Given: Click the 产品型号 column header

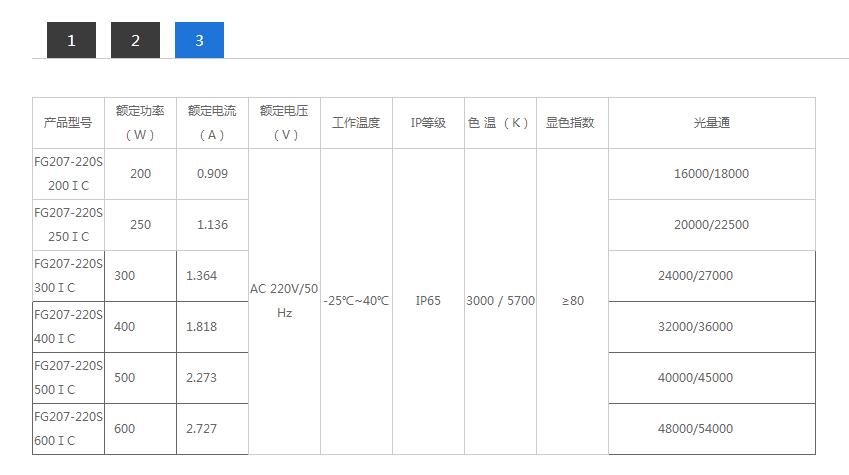Looking at the screenshot, I should pos(68,123).
